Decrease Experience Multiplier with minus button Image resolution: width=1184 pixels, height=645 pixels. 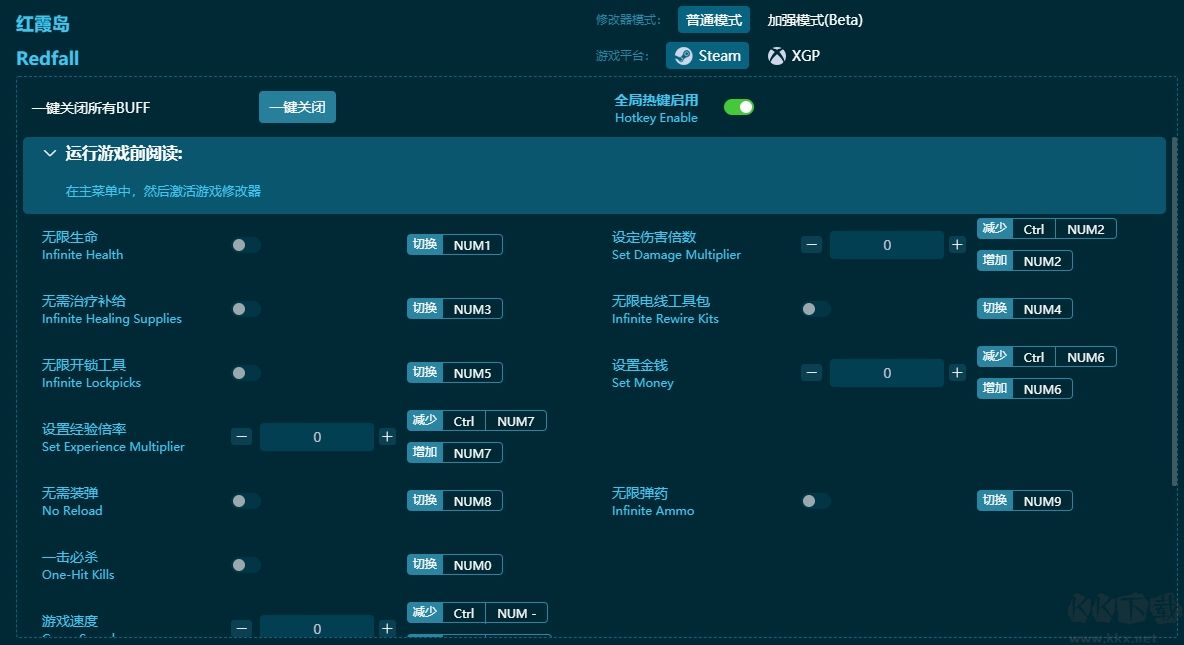point(242,437)
